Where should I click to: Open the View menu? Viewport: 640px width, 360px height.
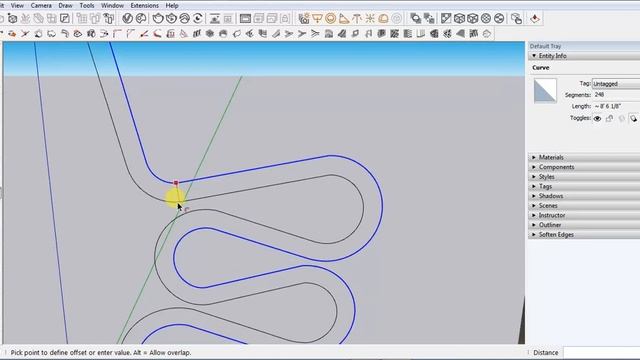[x=17, y=6]
